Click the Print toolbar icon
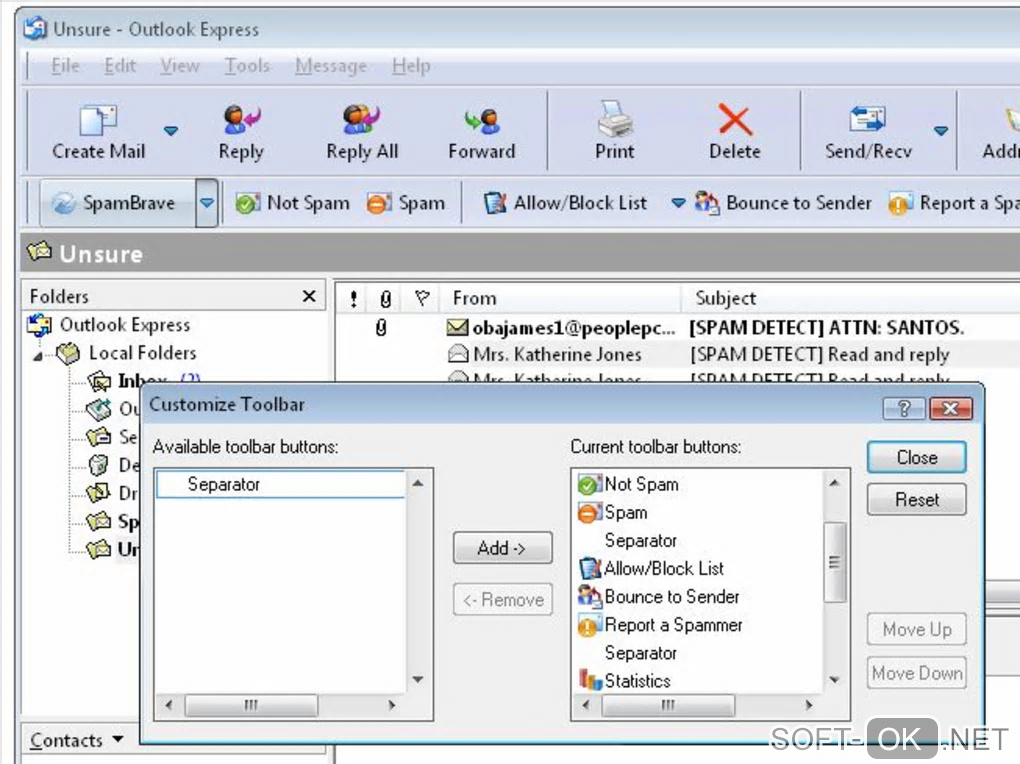The image size is (1020, 764). [615, 119]
